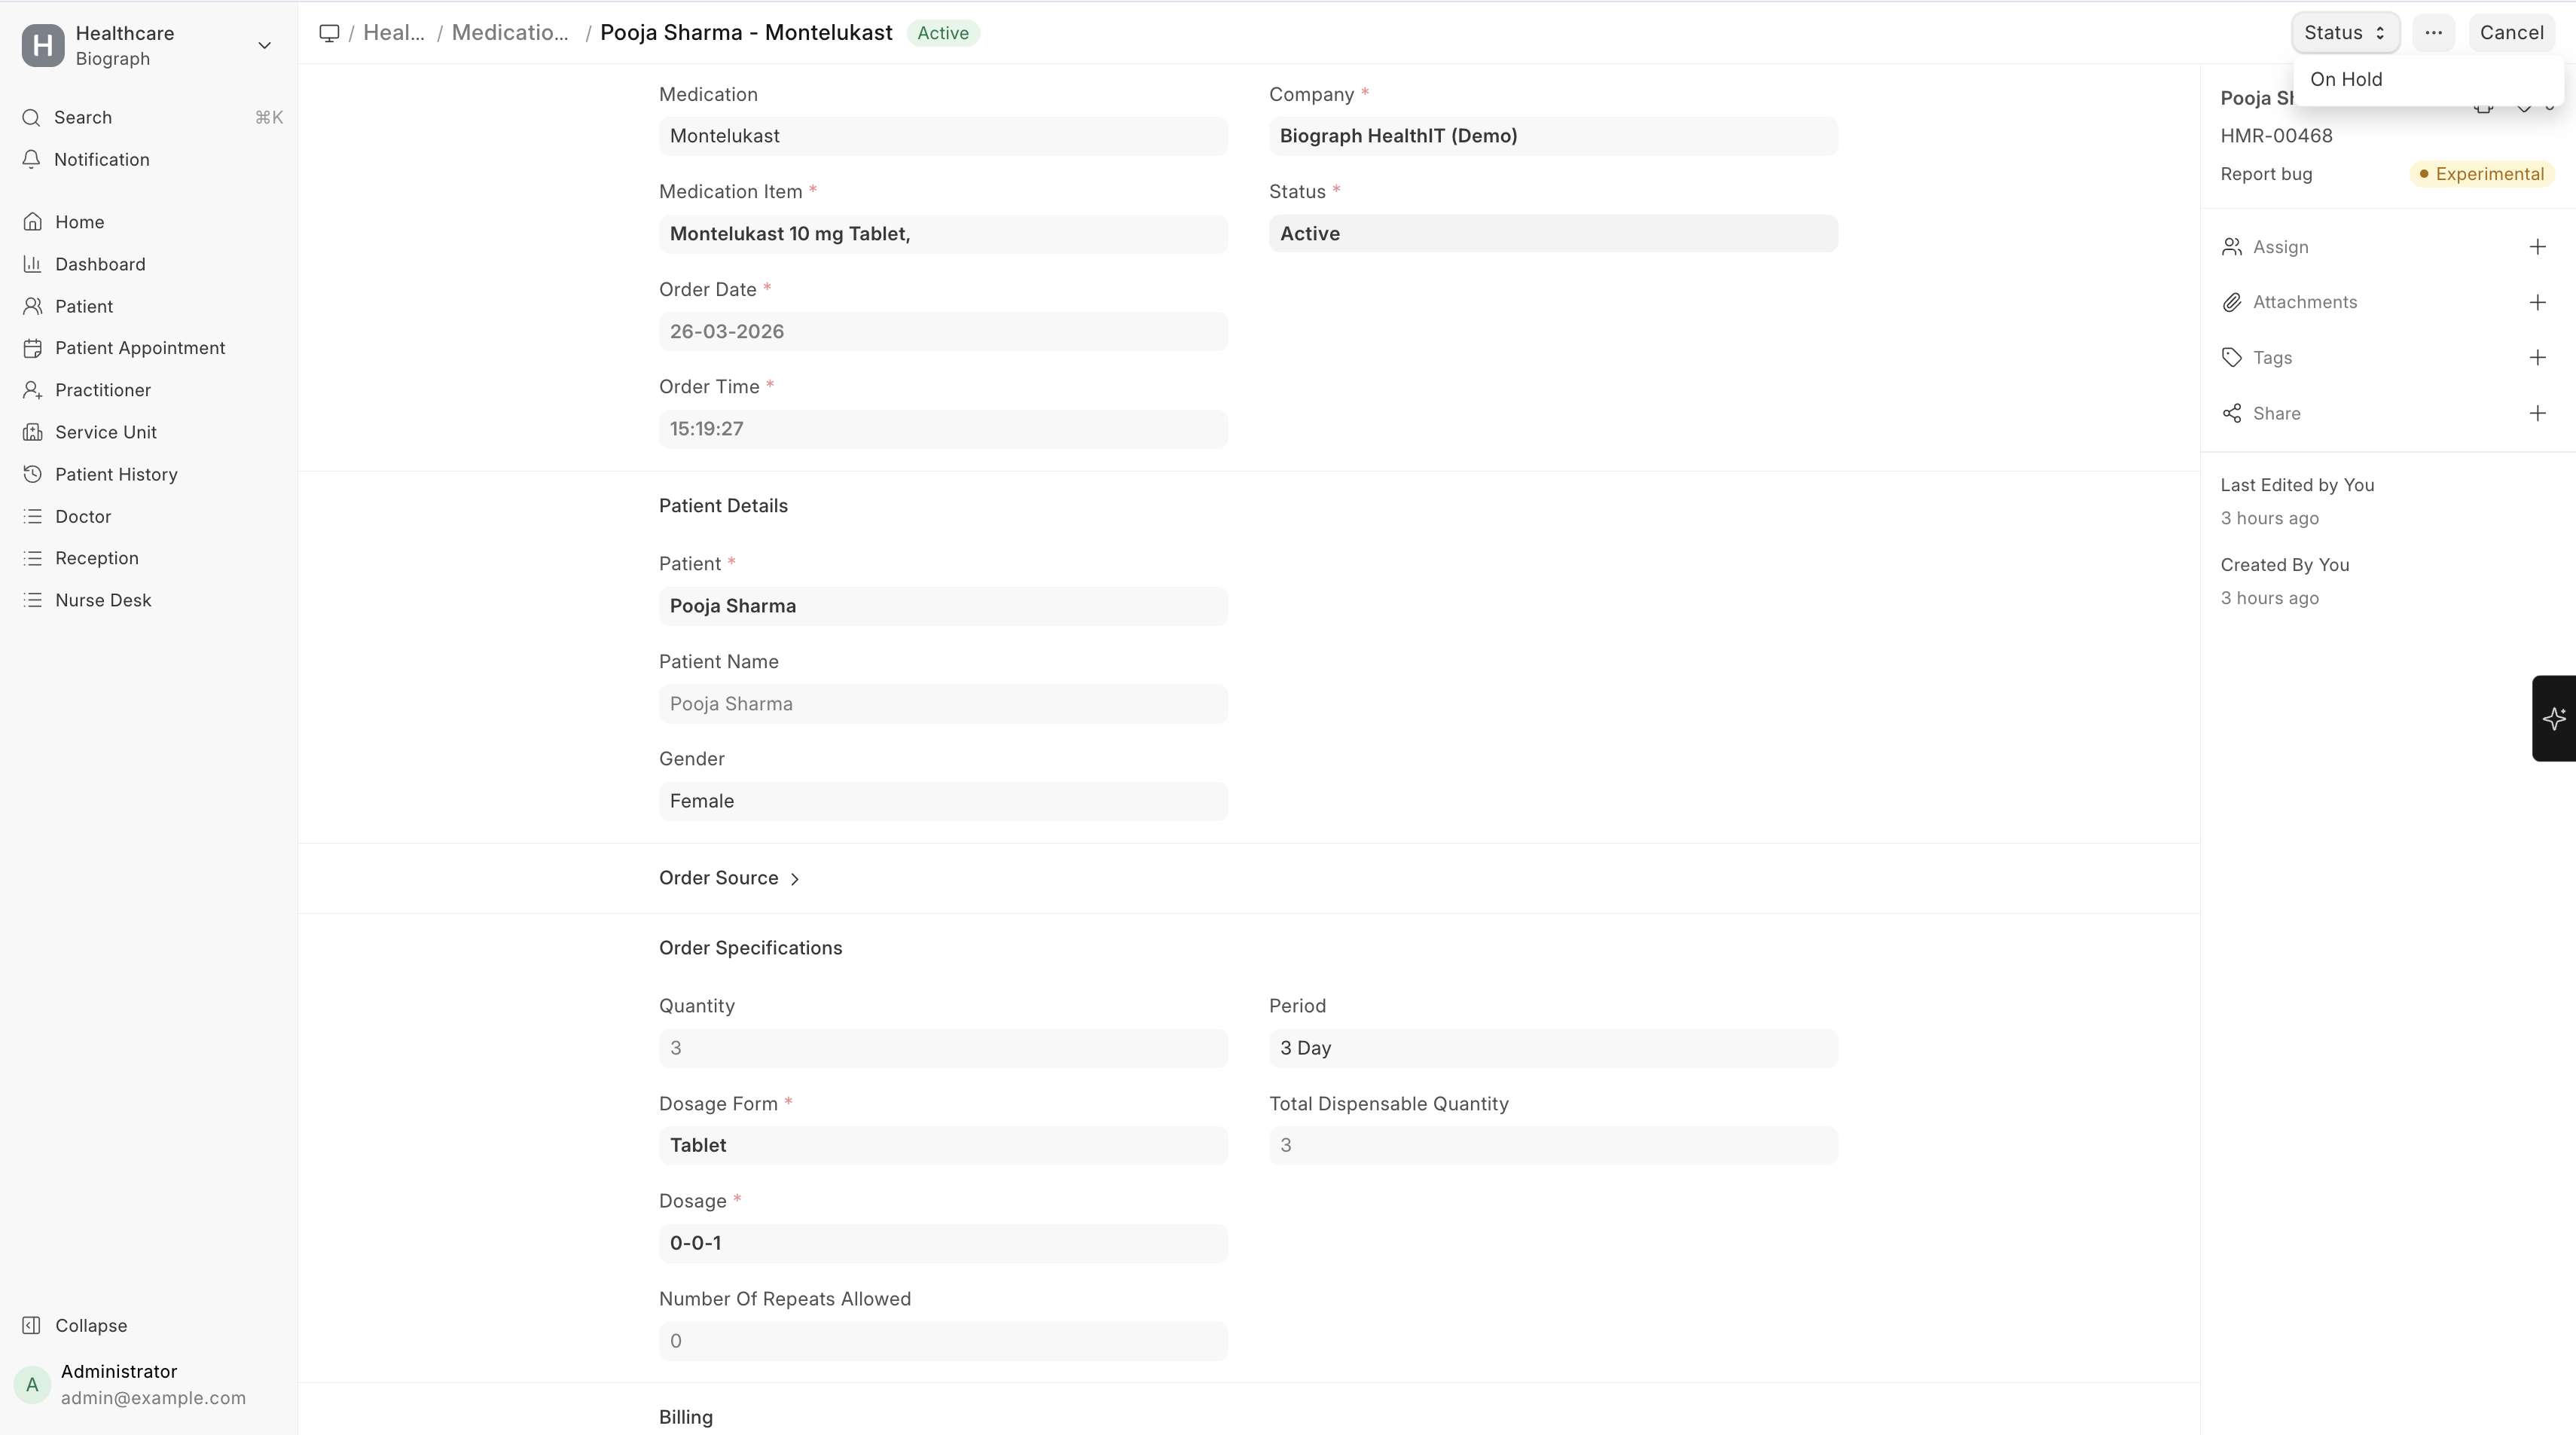Open the Status dropdown in the toolbar
This screenshot has height=1435, width=2576.
(2345, 32)
